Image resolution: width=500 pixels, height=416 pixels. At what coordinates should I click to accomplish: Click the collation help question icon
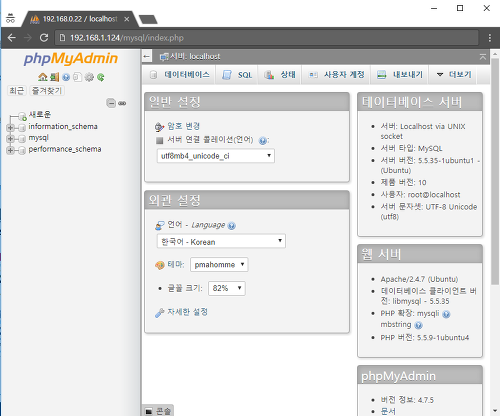(x=263, y=141)
